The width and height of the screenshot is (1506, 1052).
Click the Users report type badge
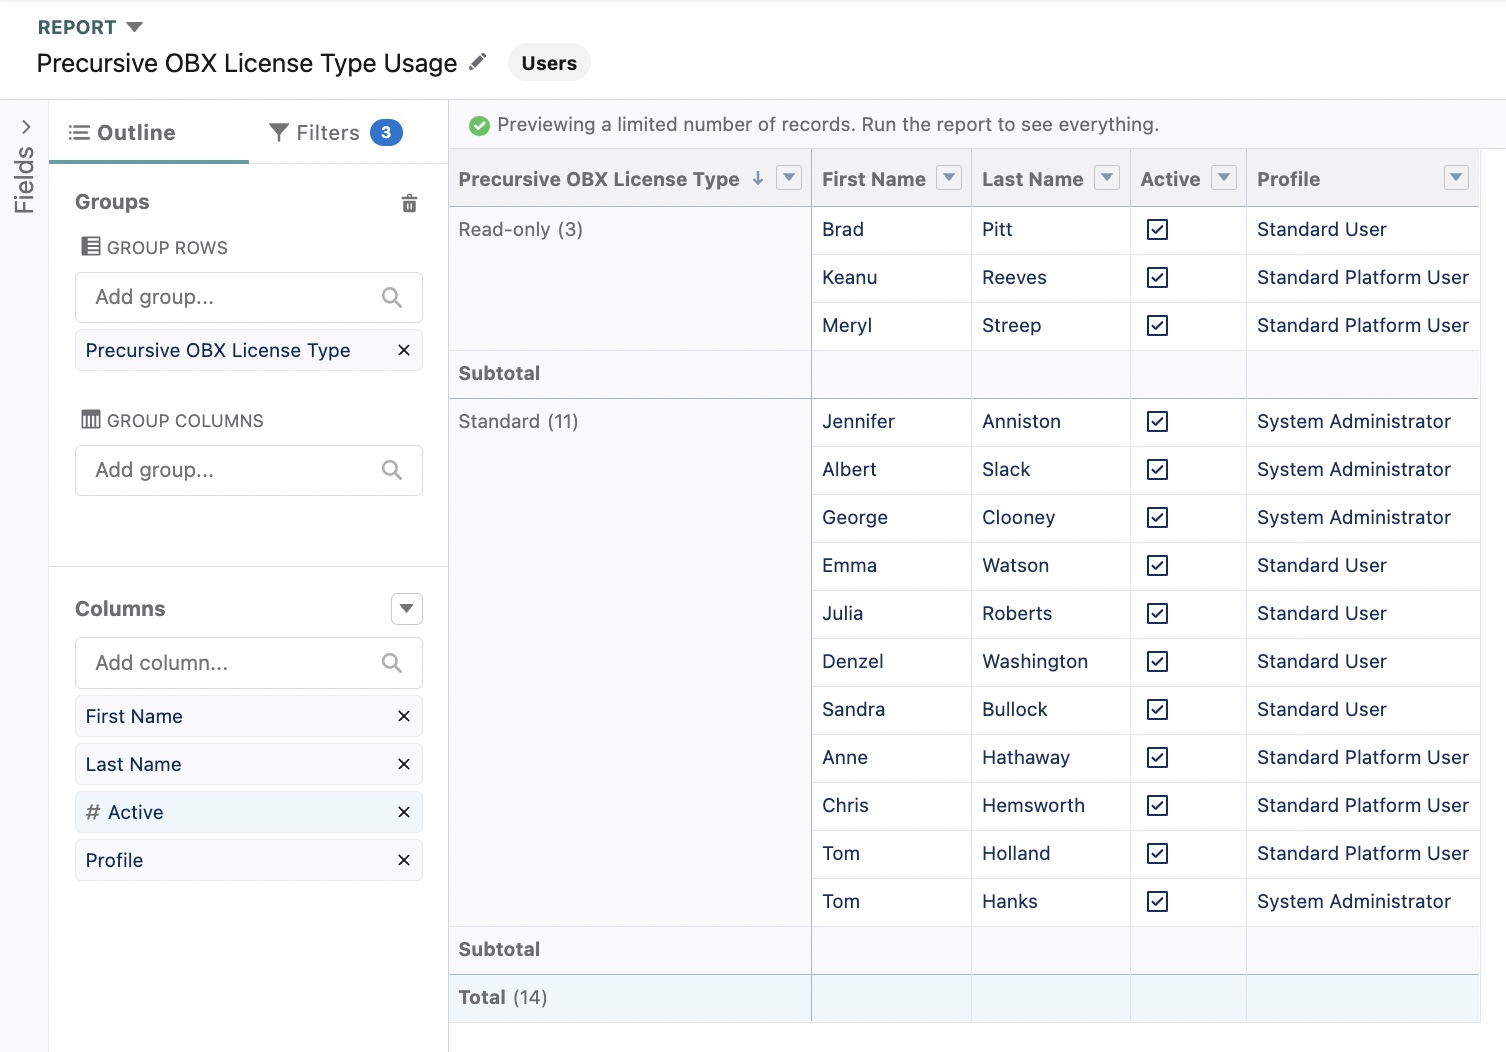point(549,63)
